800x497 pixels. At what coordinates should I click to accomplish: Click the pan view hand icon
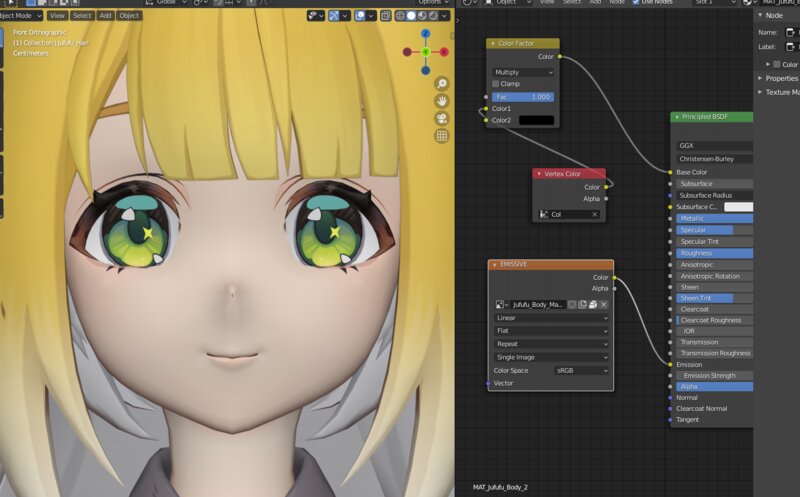[x=442, y=101]
